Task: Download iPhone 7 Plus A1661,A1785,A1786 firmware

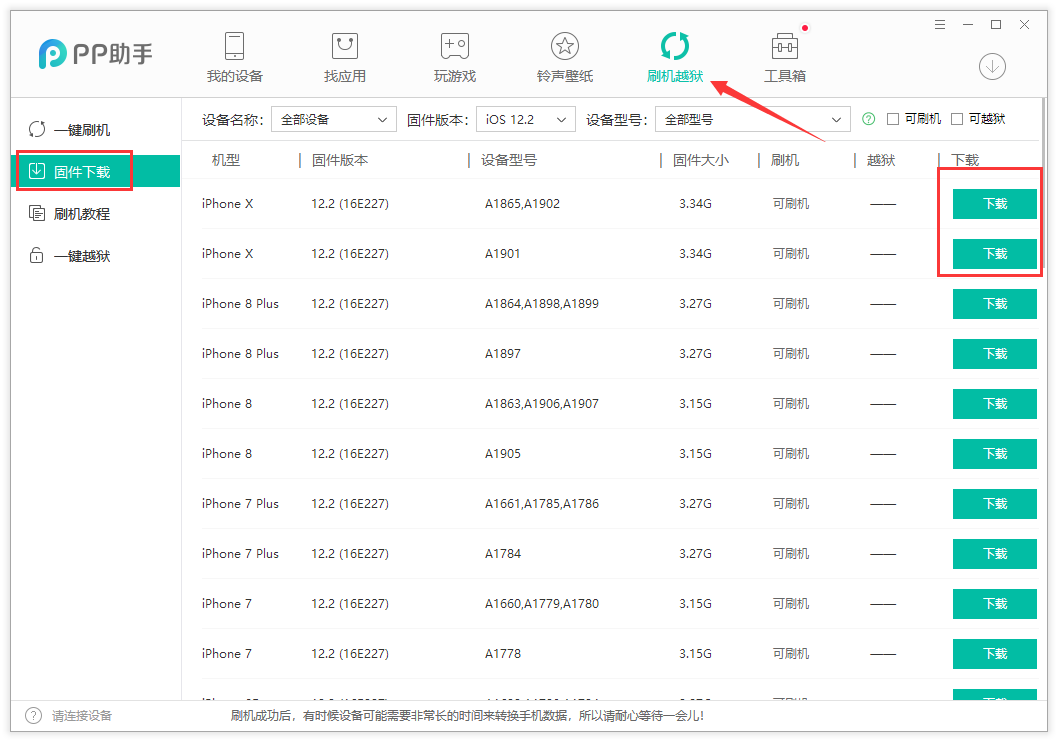Action: tap(995, 503)
